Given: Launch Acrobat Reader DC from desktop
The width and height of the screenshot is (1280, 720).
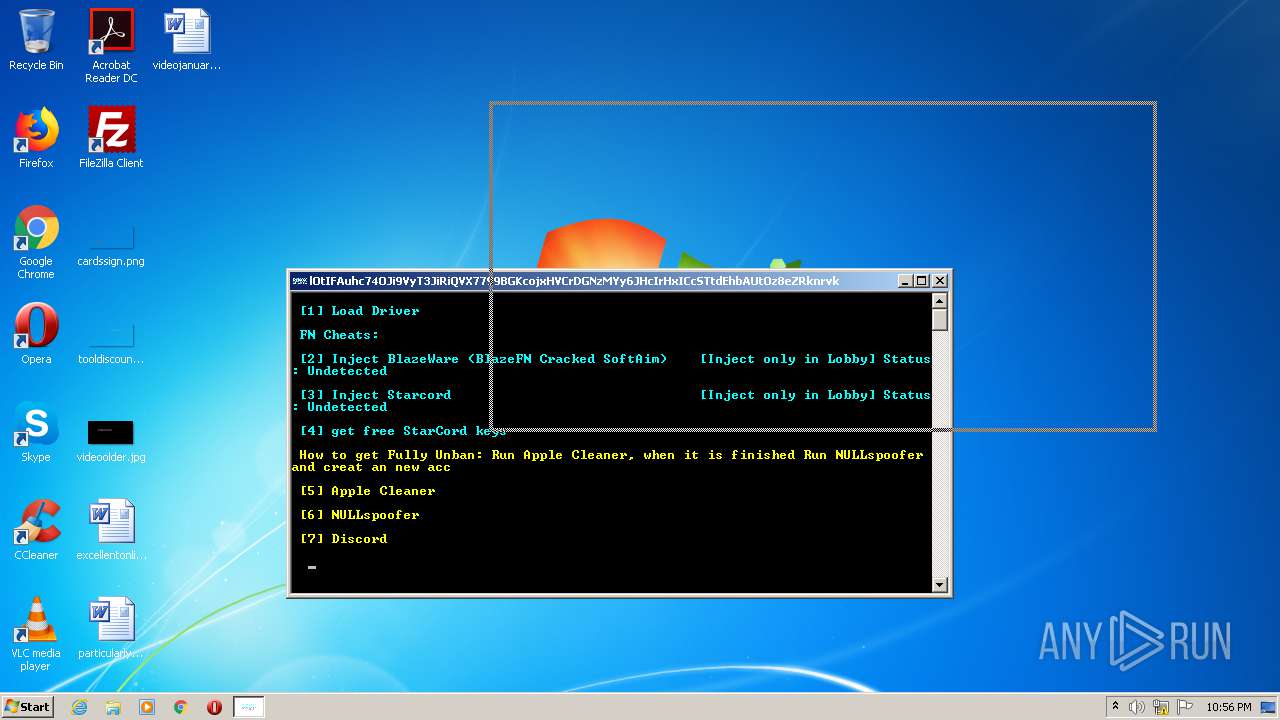Looking at the screenshot, I should (x=111, y=46).
